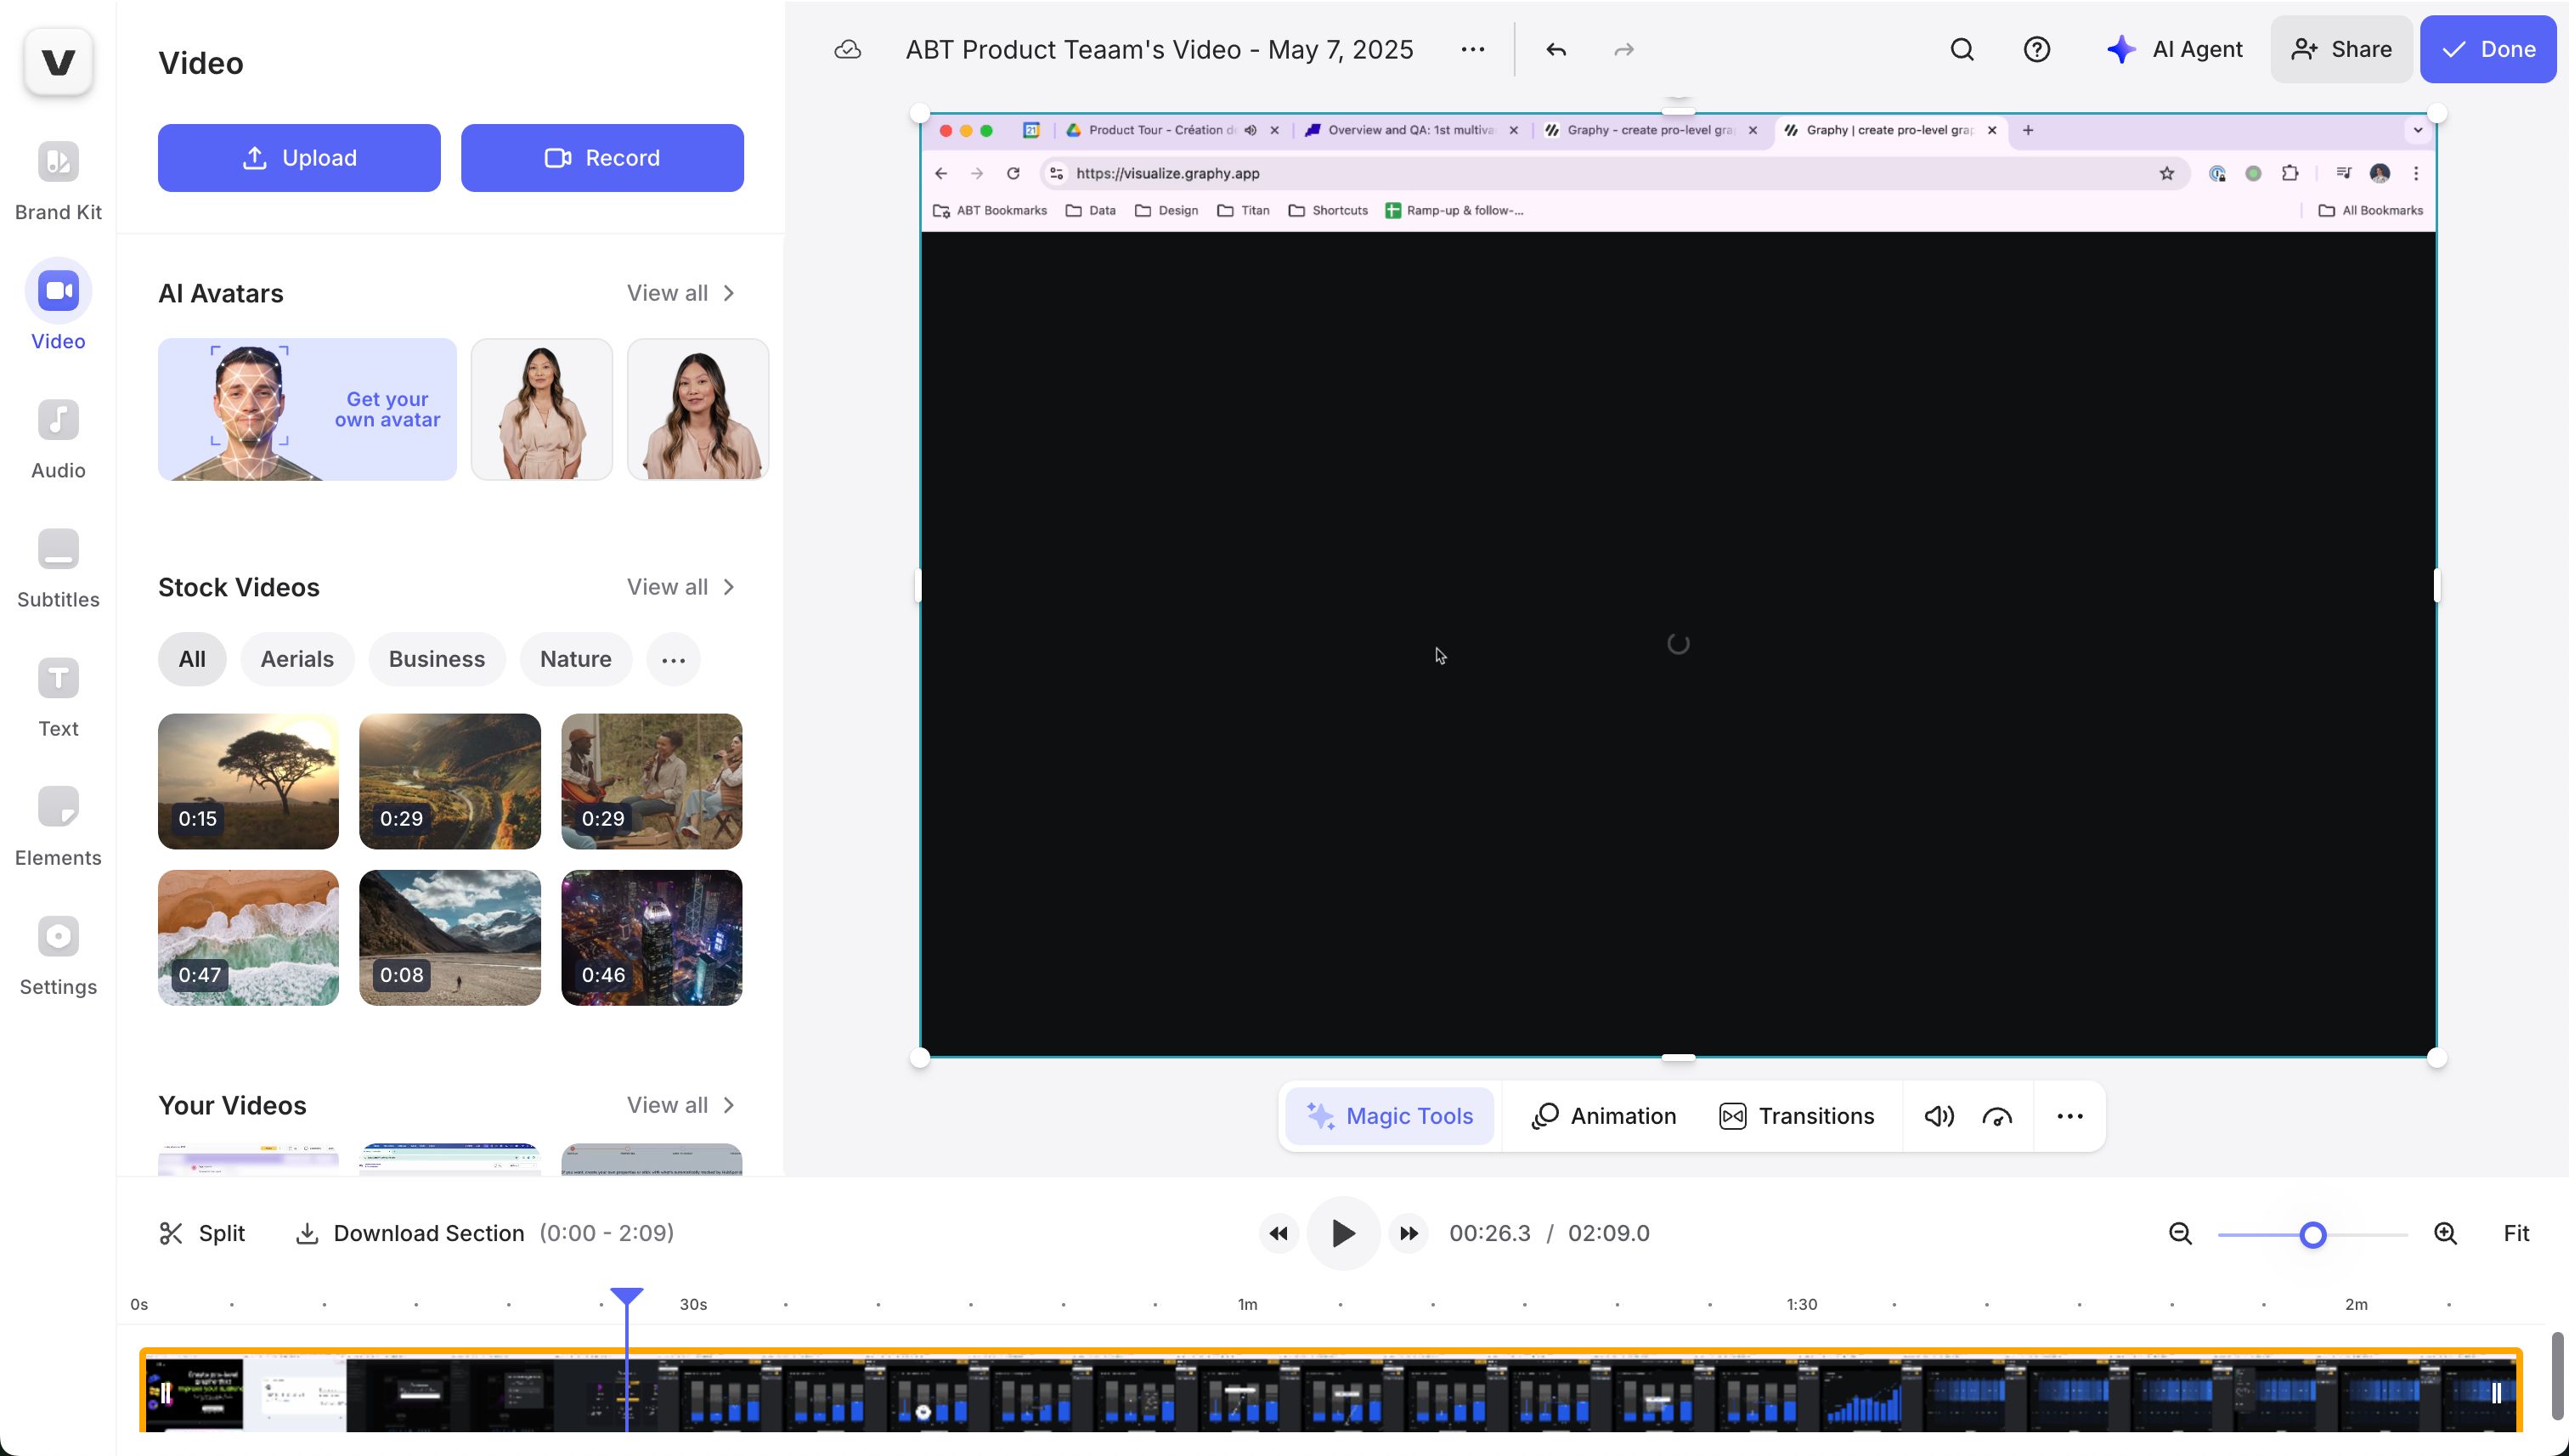Skip backward in playback
This screenshot has height=1456, width=2569.
pos(1278,1233)
